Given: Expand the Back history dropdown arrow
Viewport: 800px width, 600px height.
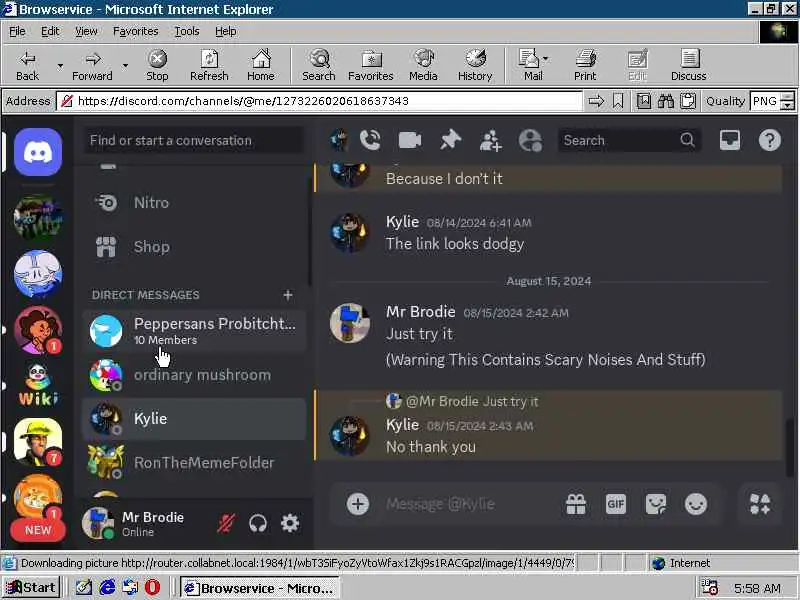Looking at the screenshot, I should pyautogui.click(x=60, y=65).
